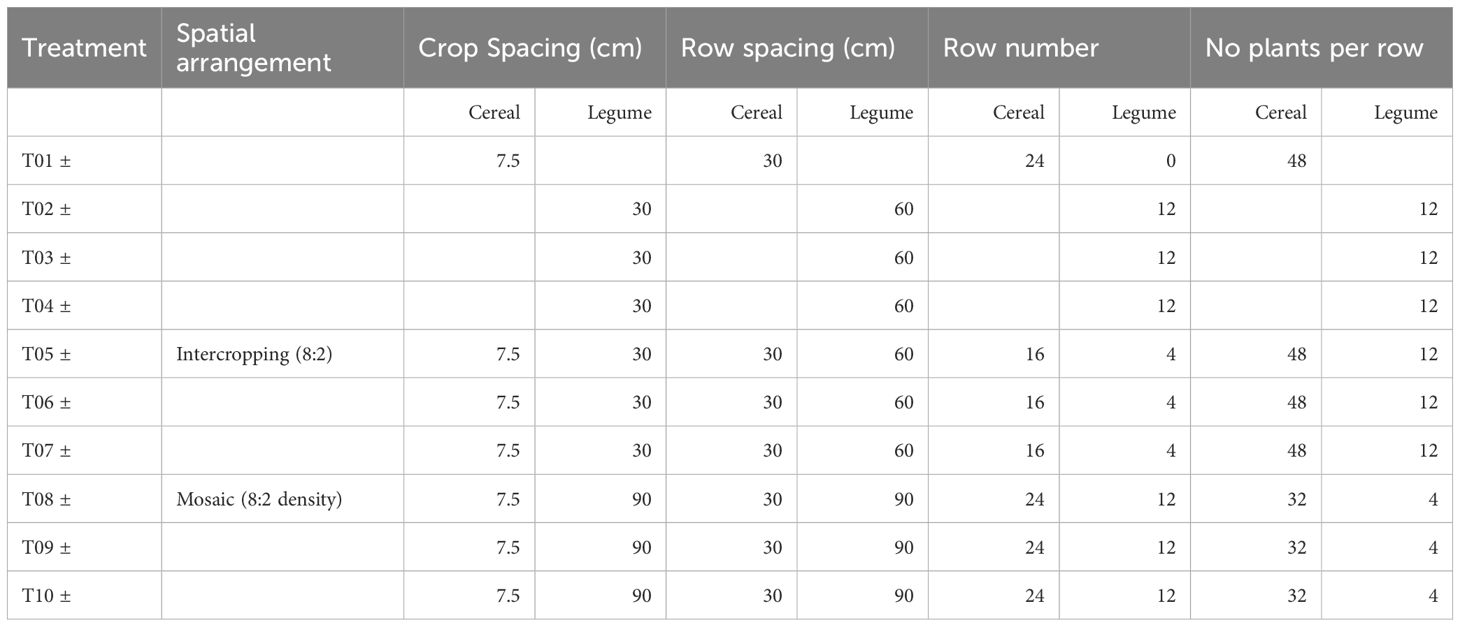Select the T04 ± row label
1460x627 pixels.
pyautogui.click(x=46, y=306)
